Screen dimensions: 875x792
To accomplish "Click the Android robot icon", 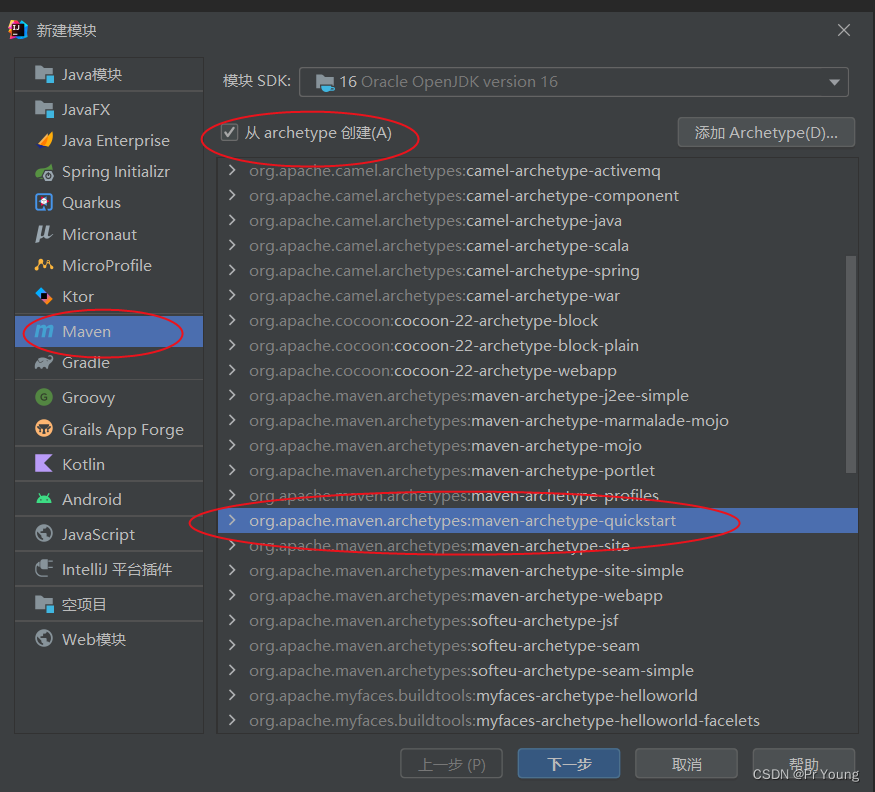I will 44,498.
